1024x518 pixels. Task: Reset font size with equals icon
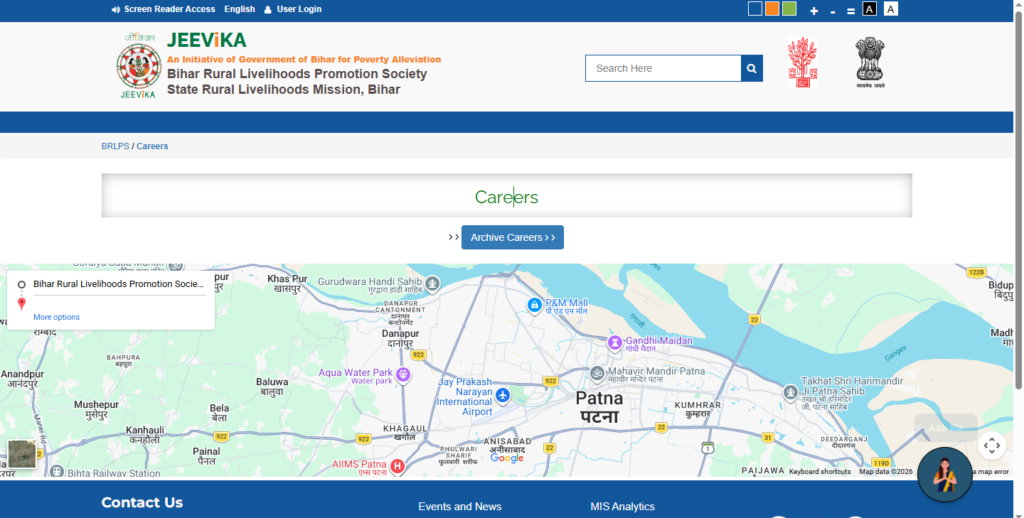[x=850, y=11]
